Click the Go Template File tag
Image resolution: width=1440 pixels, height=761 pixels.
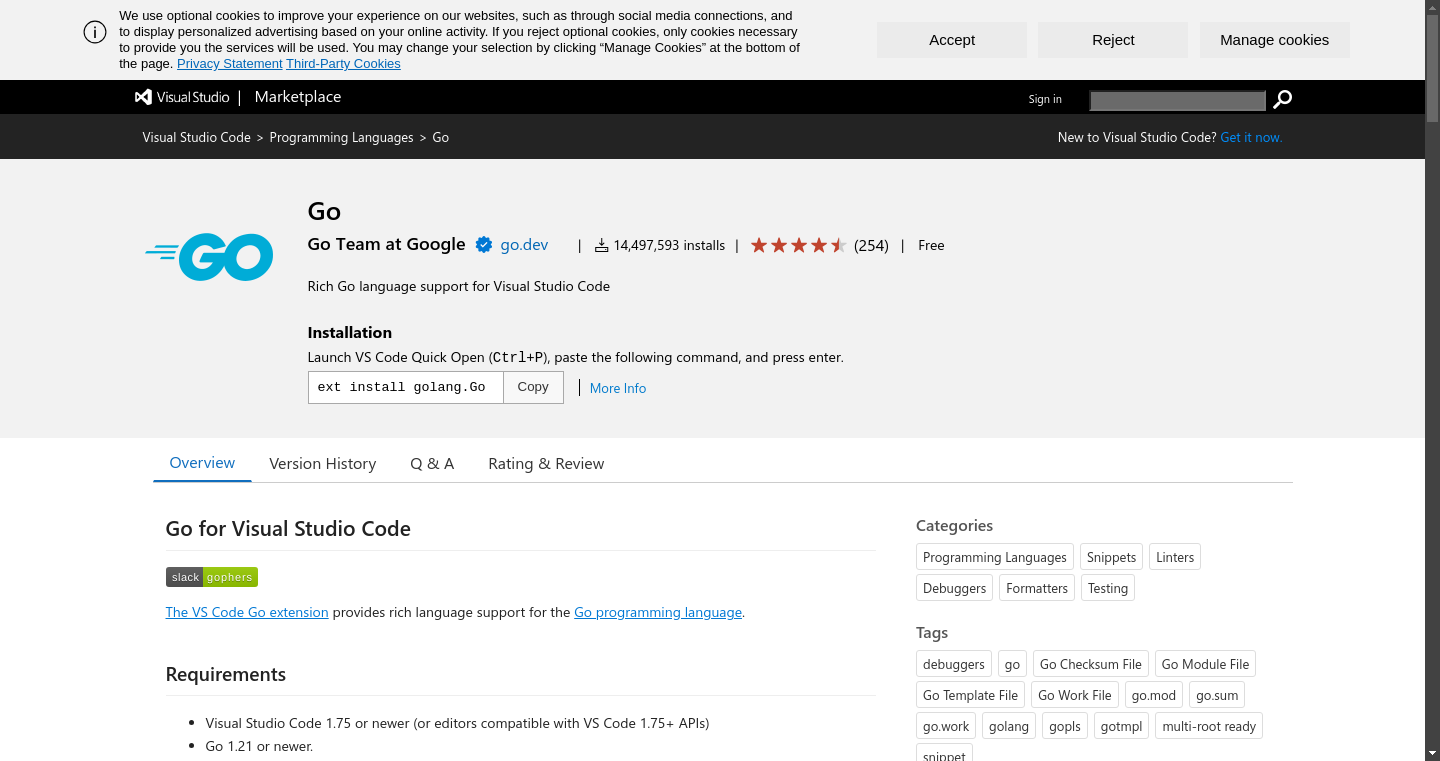tap(970, 695)
